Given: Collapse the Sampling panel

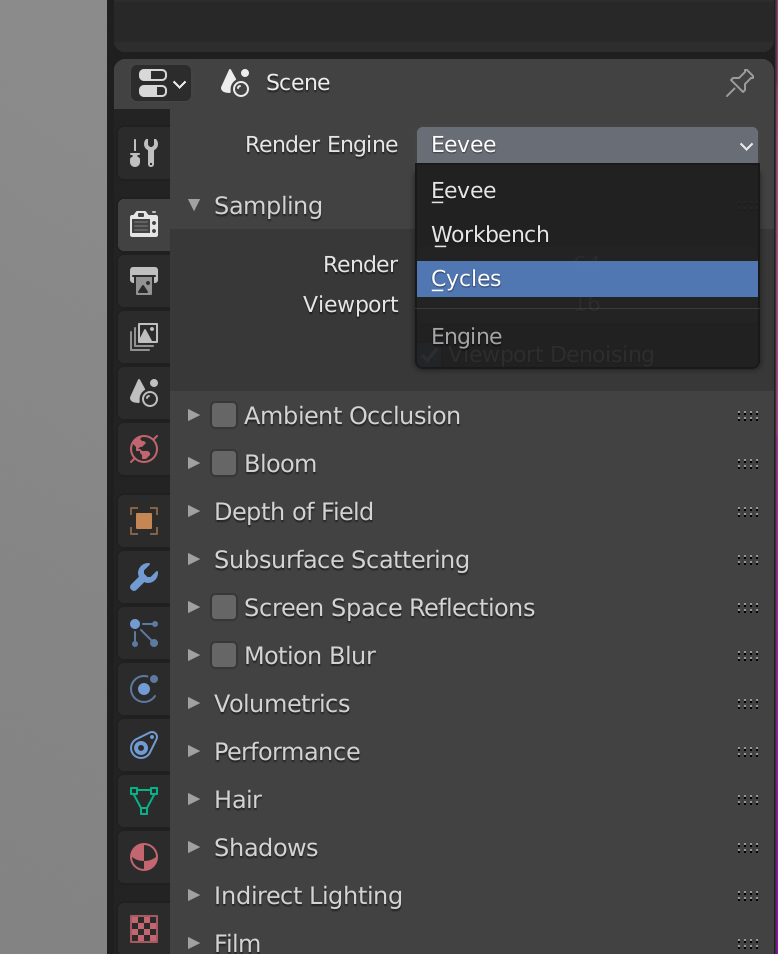Looking at the screenshot, I should [194, 205].
